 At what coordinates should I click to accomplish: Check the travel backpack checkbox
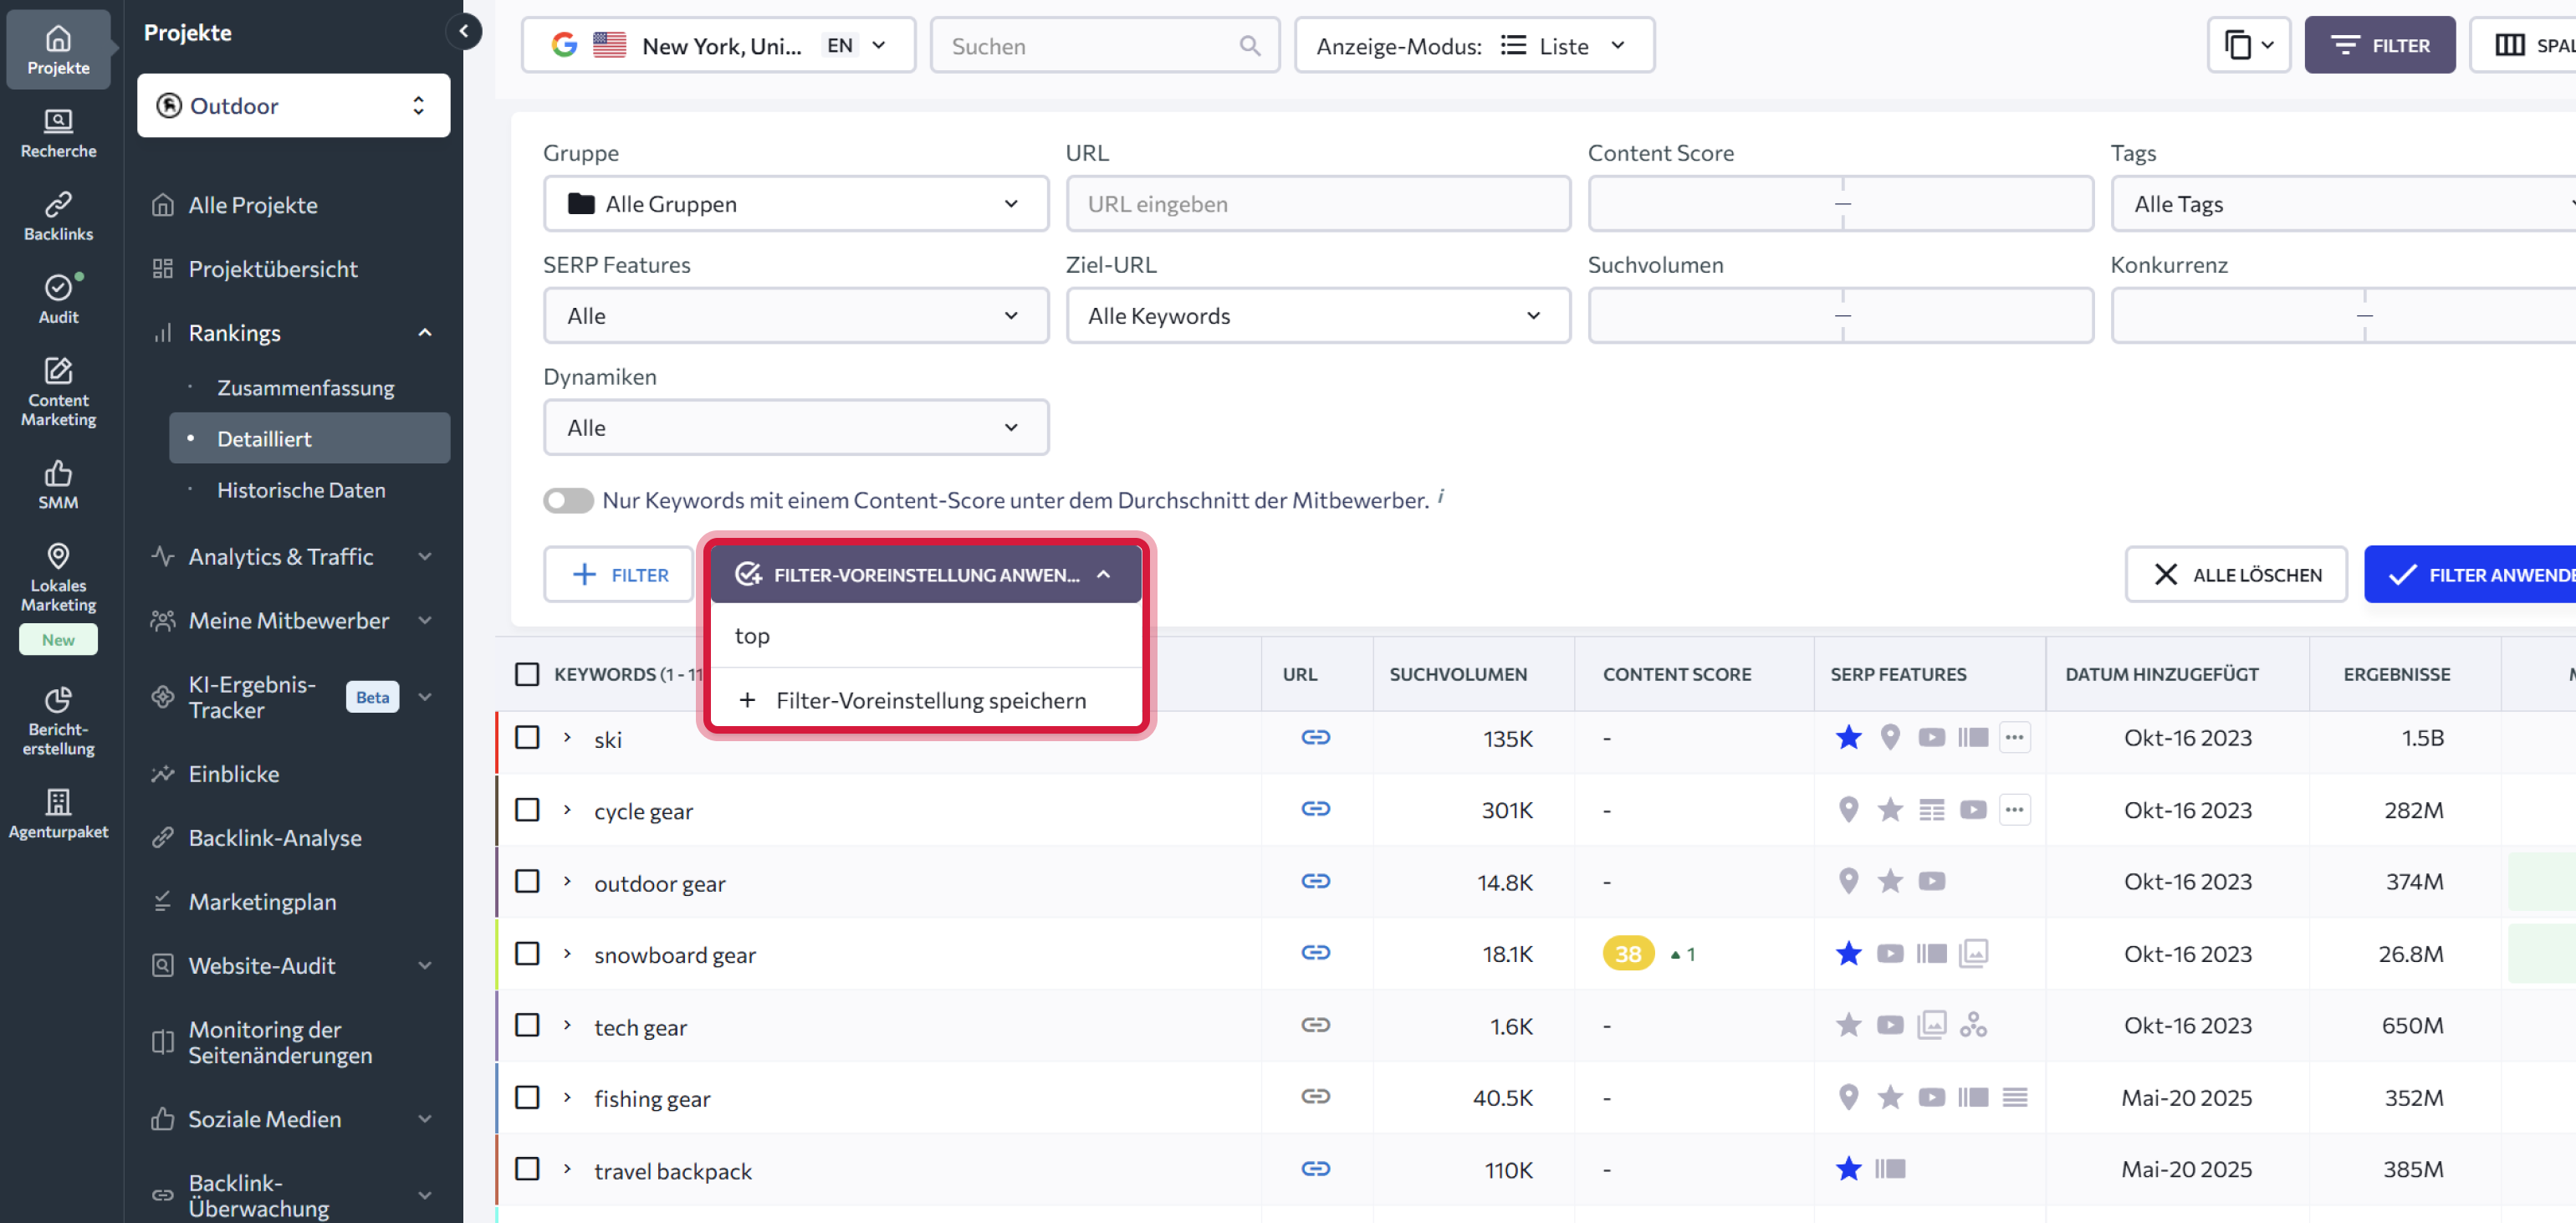527,1169
